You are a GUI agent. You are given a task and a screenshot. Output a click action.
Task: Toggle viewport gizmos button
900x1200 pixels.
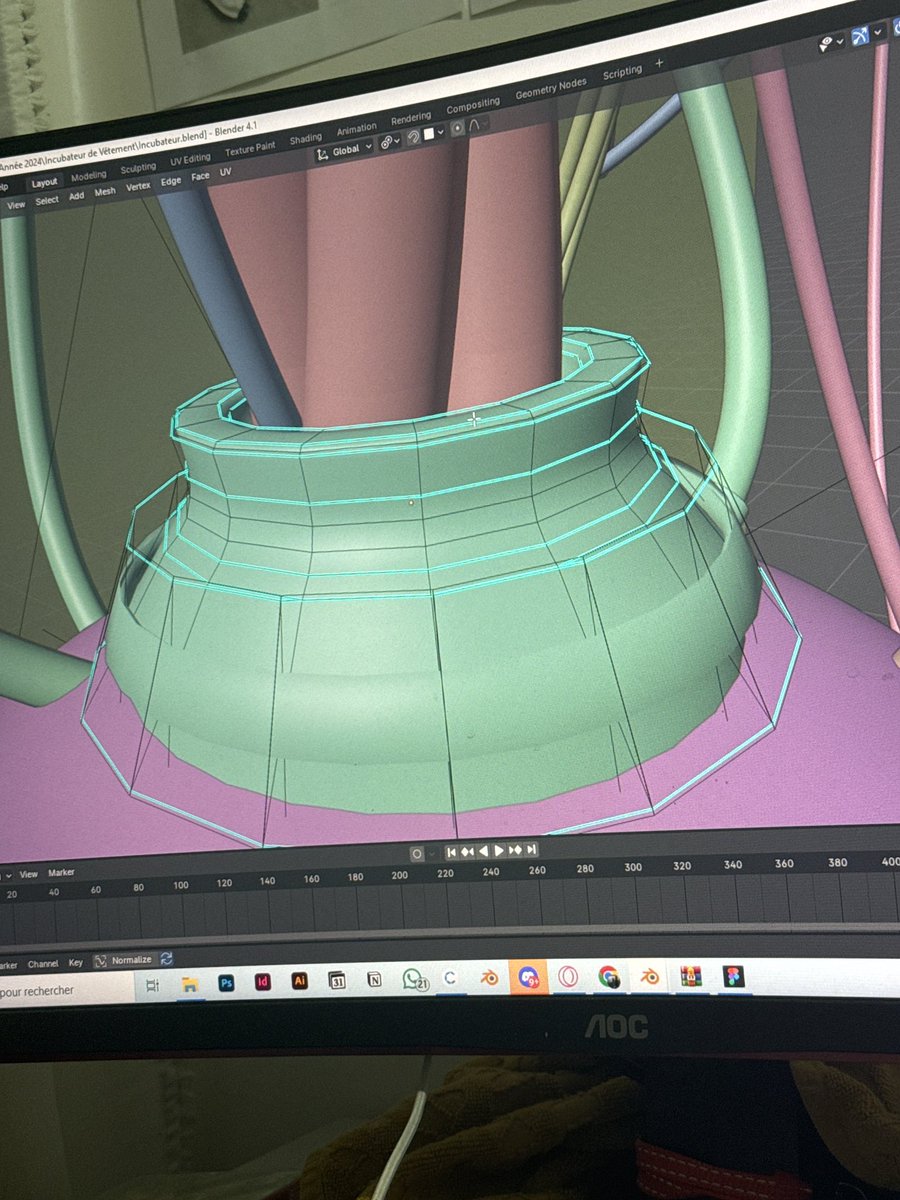click(x=859, y=37)
